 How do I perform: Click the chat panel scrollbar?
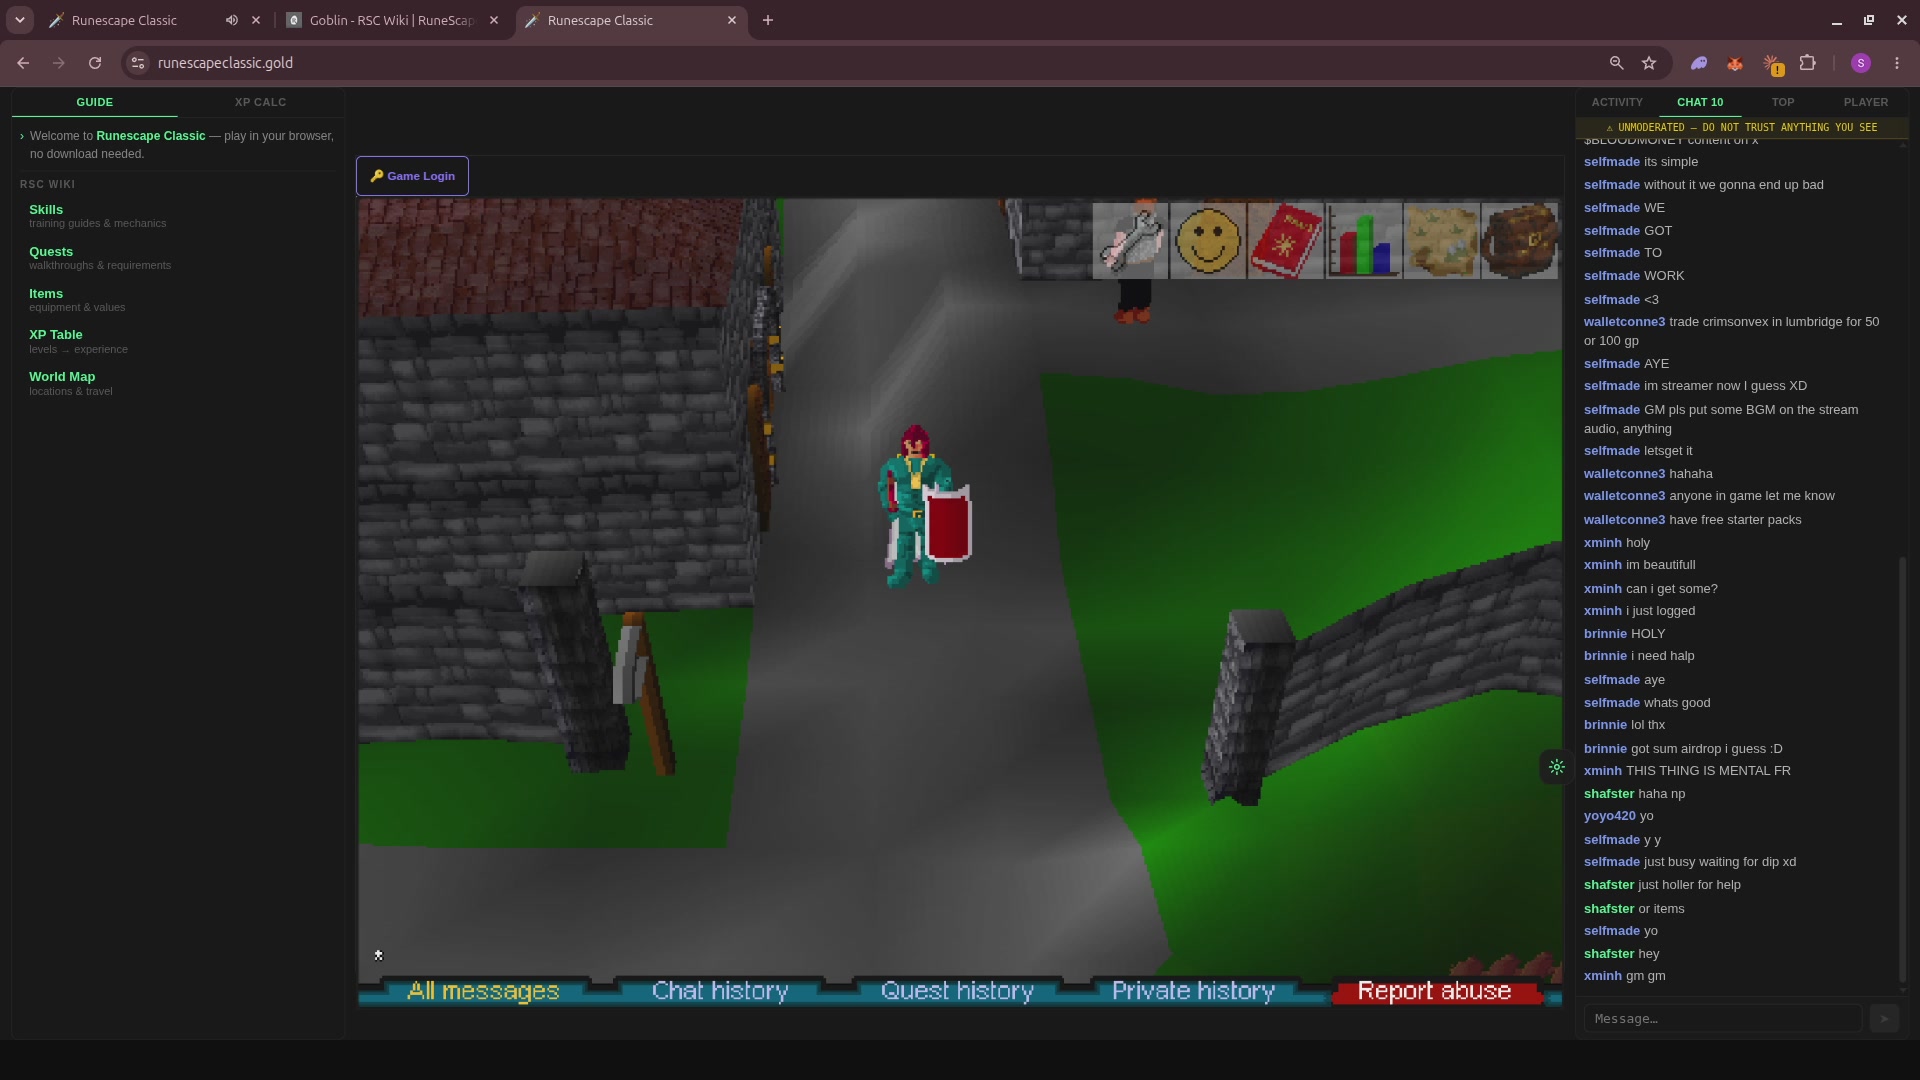coord(1902,770)
